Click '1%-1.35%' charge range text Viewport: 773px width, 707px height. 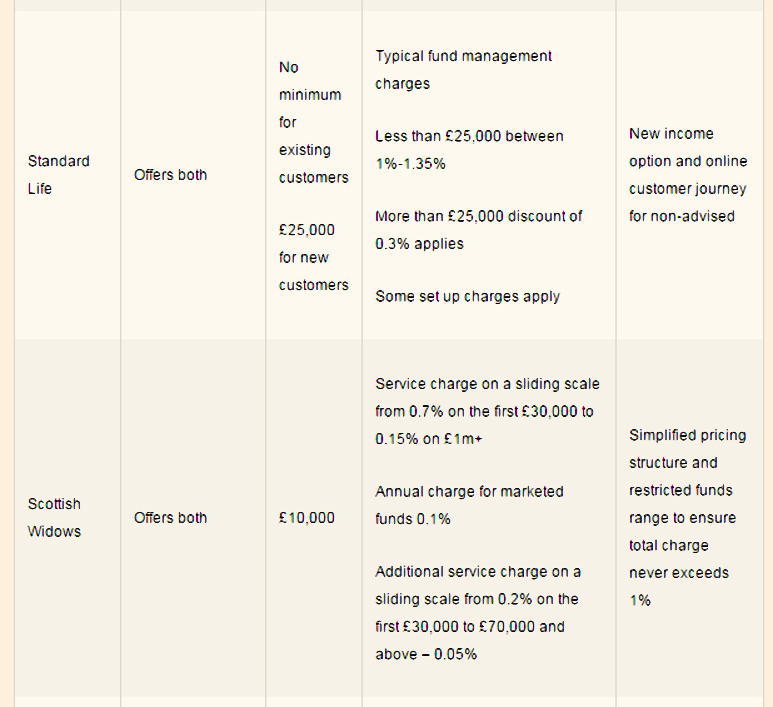coord(410,164)
